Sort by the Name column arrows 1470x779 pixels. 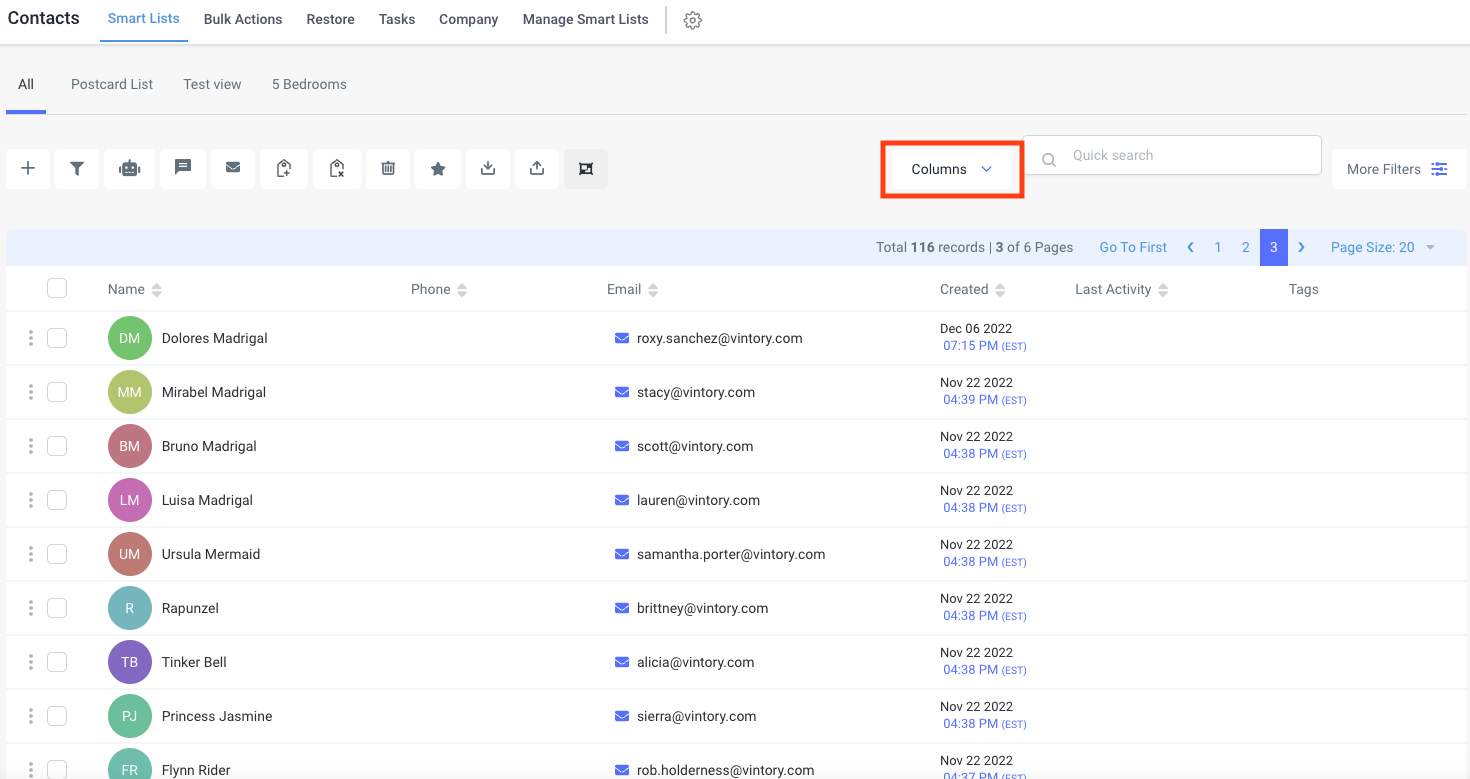(x=157, y=290)
